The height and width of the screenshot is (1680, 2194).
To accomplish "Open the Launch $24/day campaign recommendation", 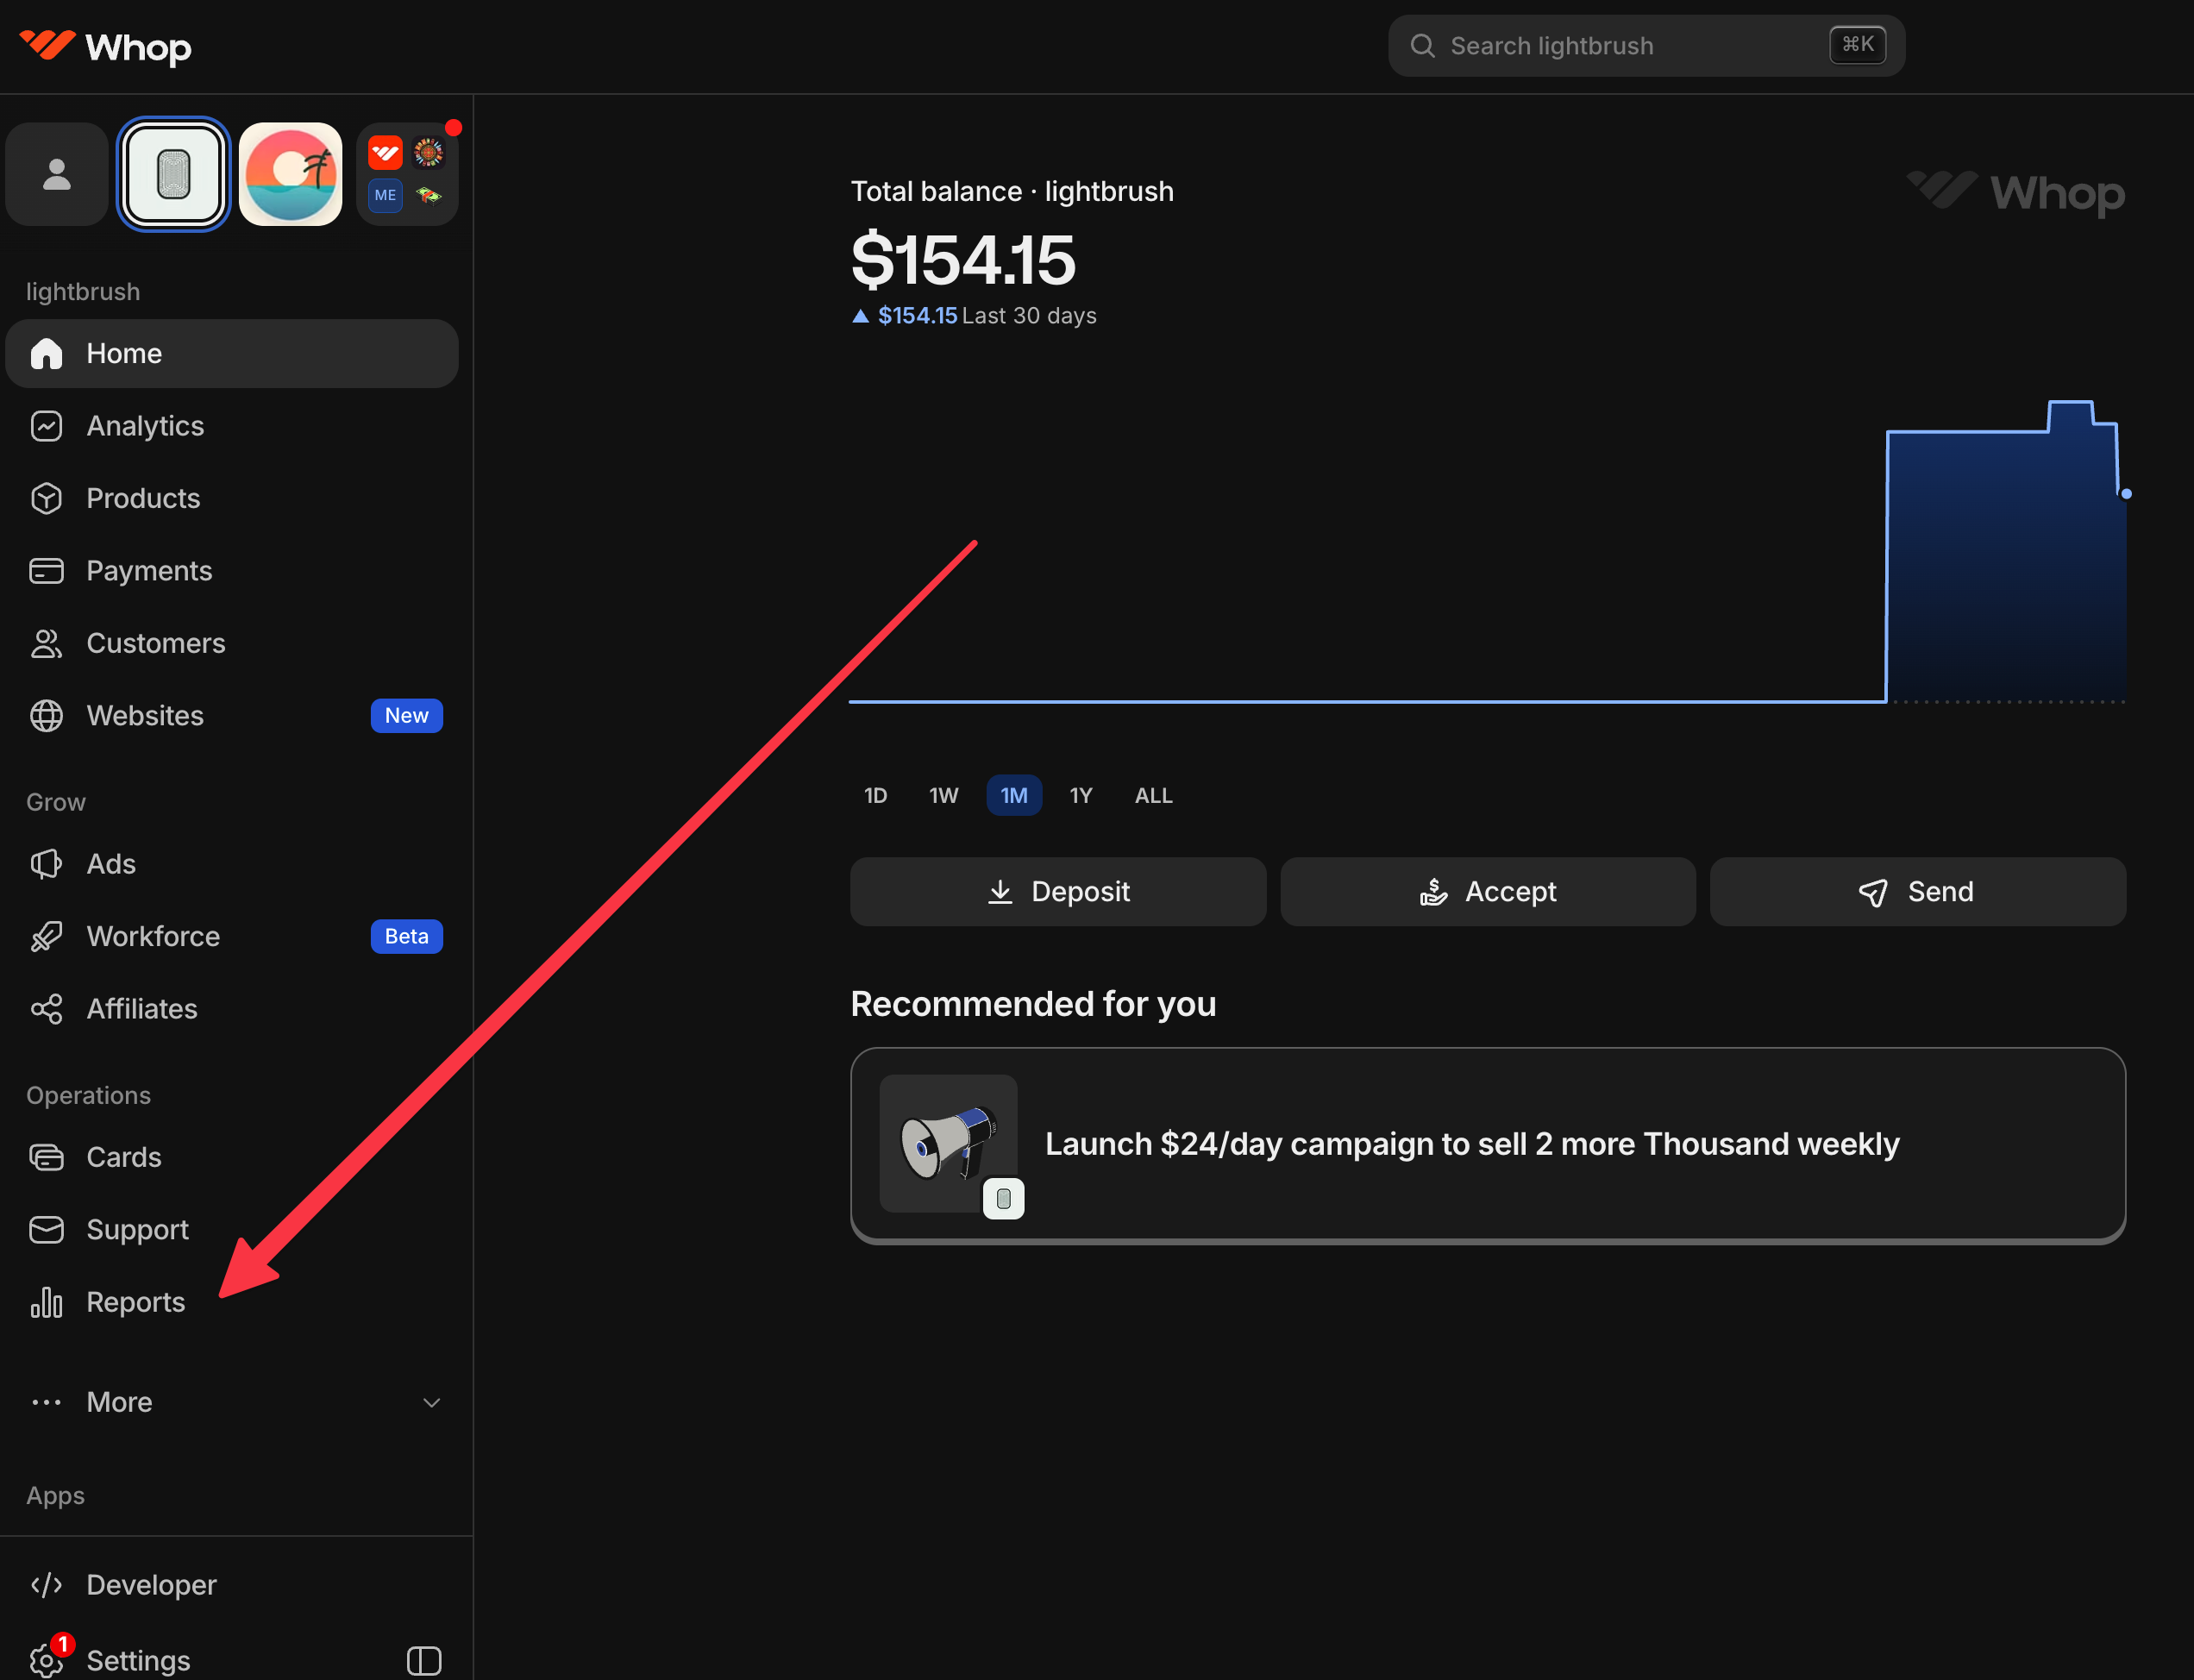I will pos(1488,1145).
